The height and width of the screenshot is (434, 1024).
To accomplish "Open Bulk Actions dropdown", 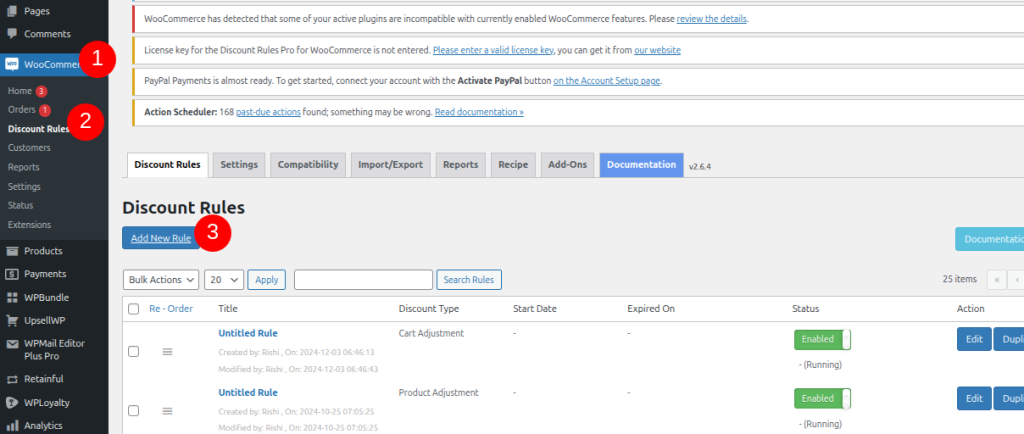I will pyautogui.click(x=161, y=279).
